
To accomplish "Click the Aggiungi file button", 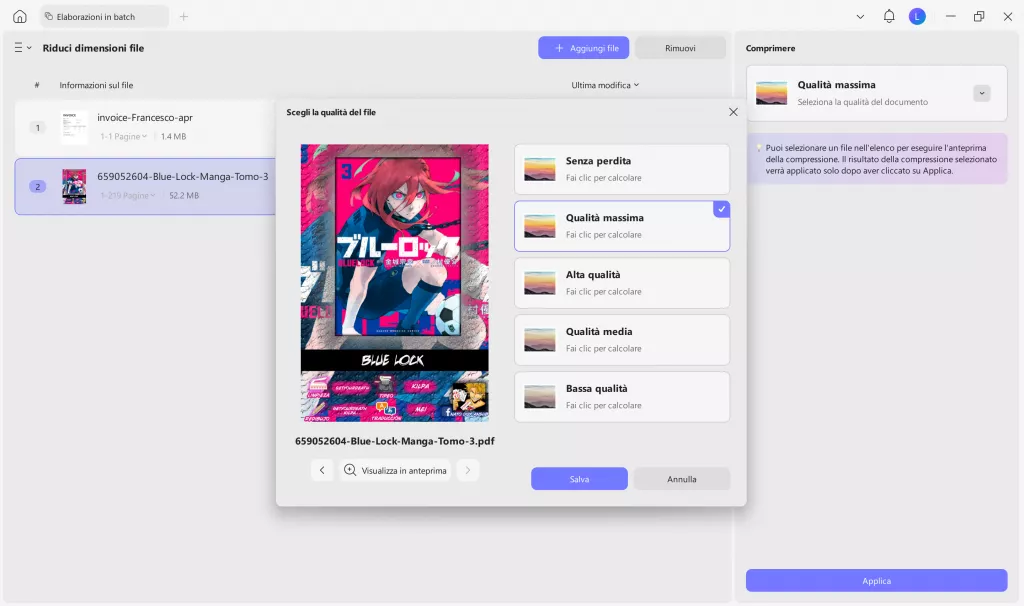I will coord(583,48).
